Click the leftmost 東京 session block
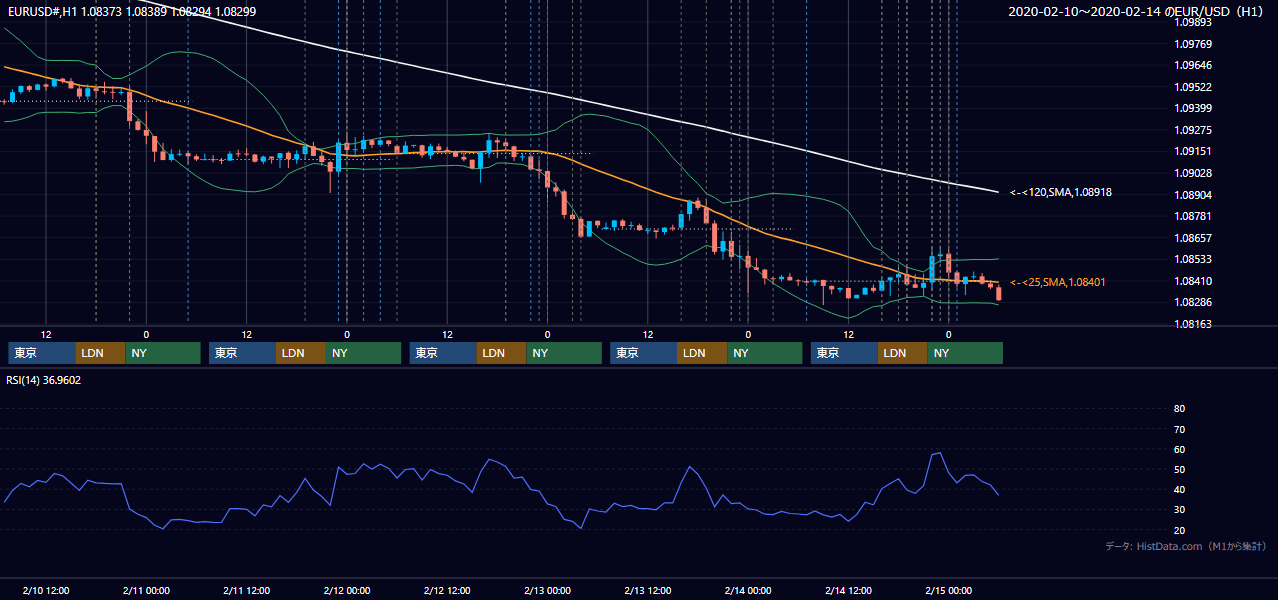 click(x=42, y=353)
